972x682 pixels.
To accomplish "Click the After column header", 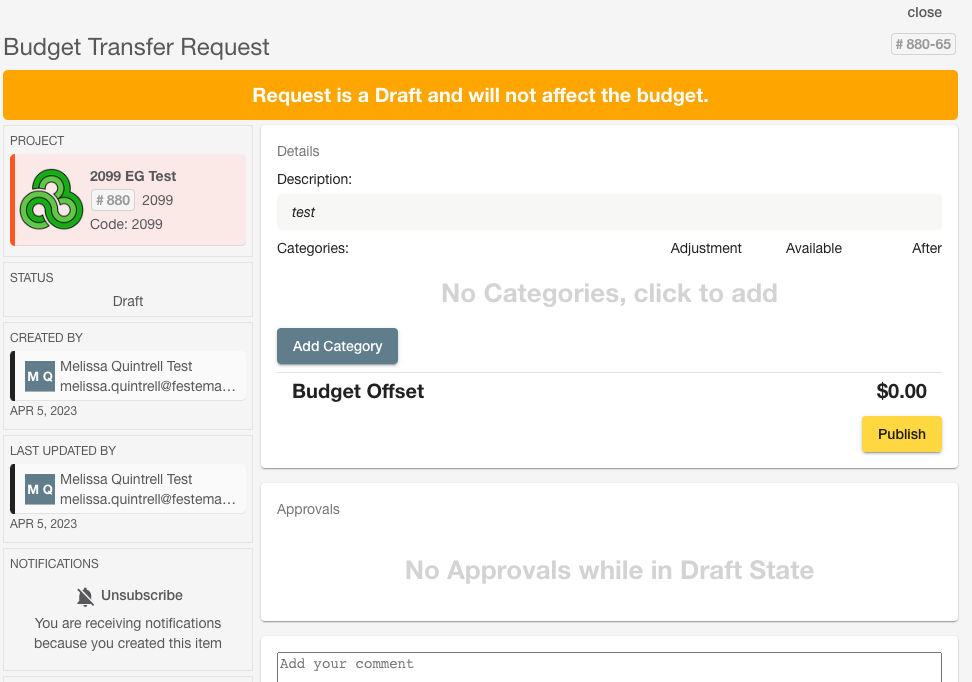I will (x=926, y=249).
